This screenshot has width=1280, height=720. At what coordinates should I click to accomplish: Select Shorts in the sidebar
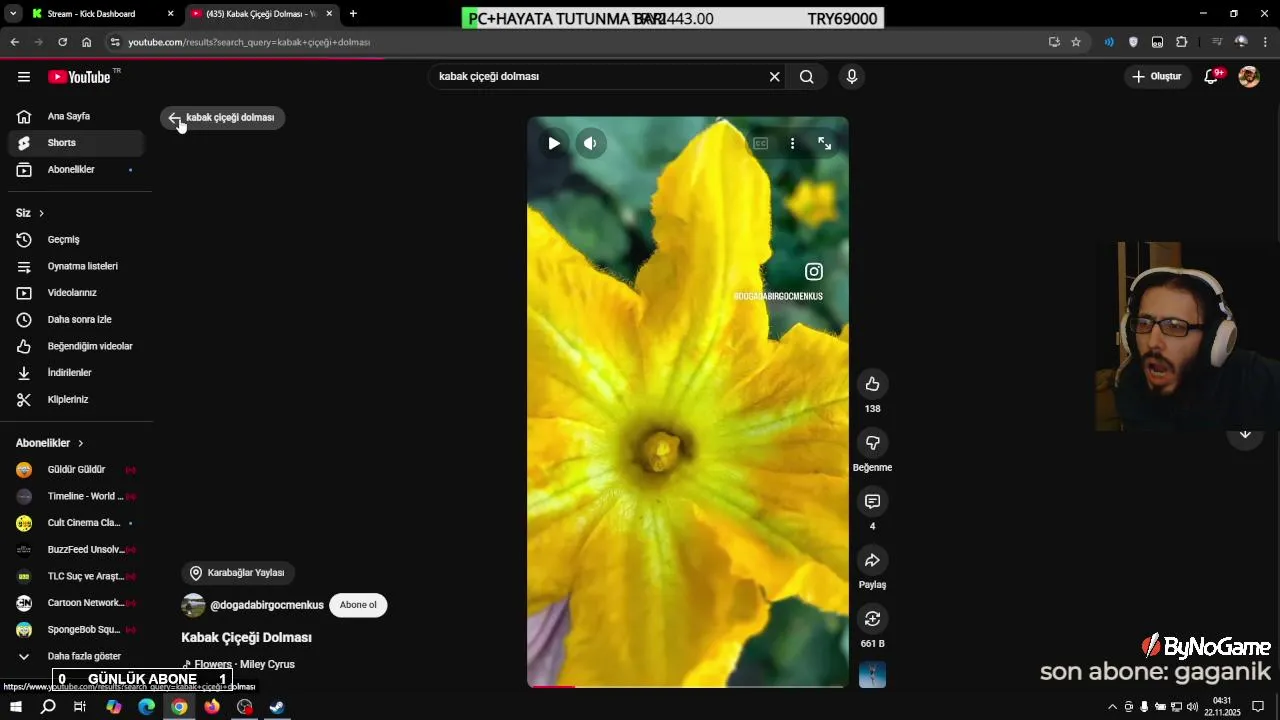76,143
